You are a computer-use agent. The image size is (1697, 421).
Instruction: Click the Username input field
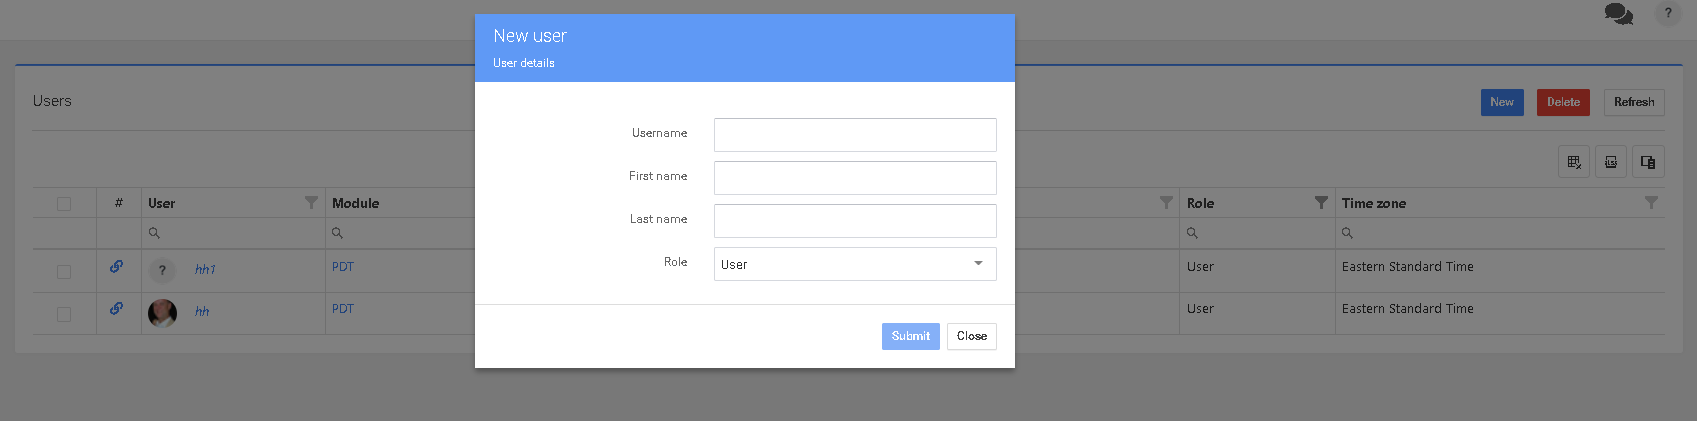855,135
